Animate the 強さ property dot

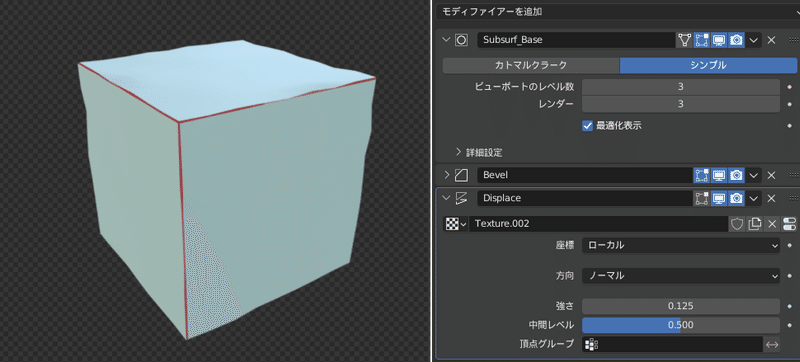pyautogui.click(x=790, y=306)
